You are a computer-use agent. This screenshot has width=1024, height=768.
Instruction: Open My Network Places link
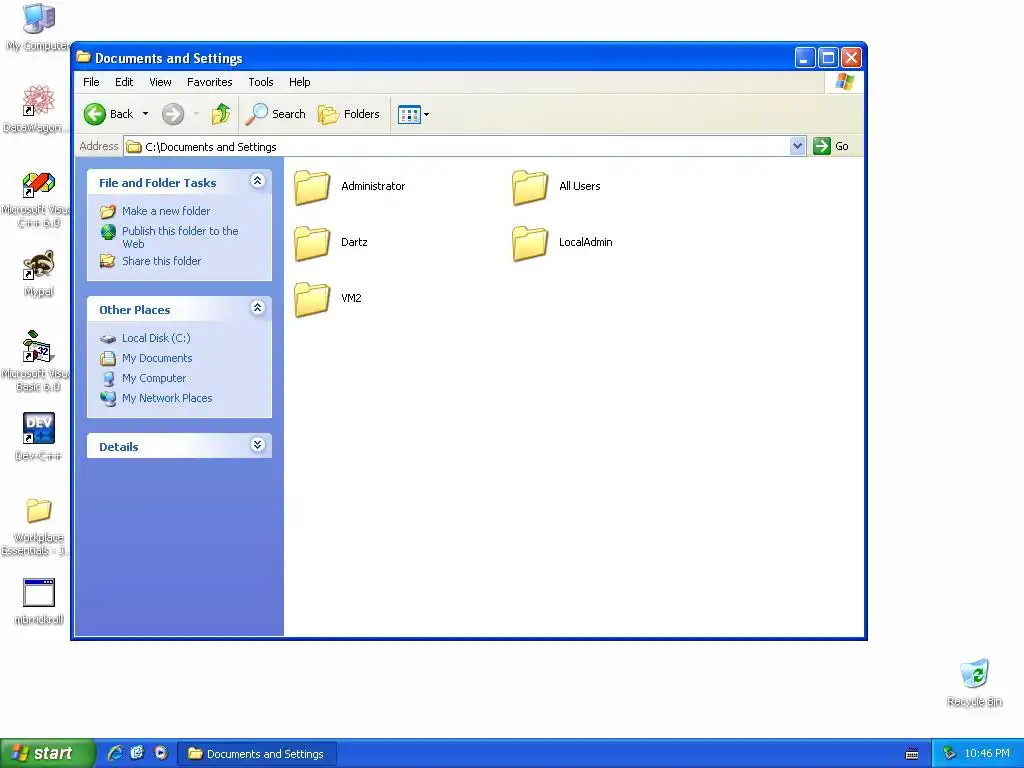(x=167, y=398)
